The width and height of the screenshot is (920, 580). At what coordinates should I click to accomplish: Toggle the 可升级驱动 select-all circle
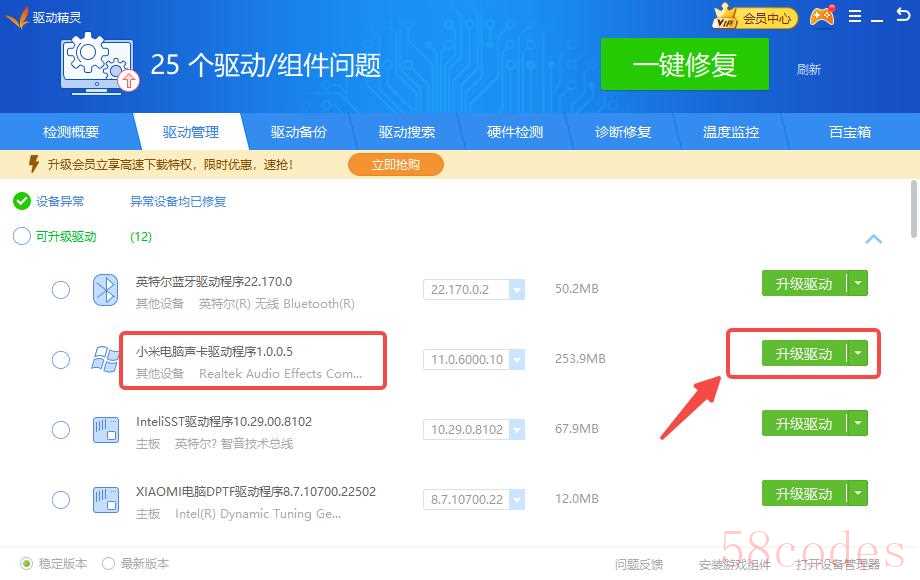click(22, 236)
